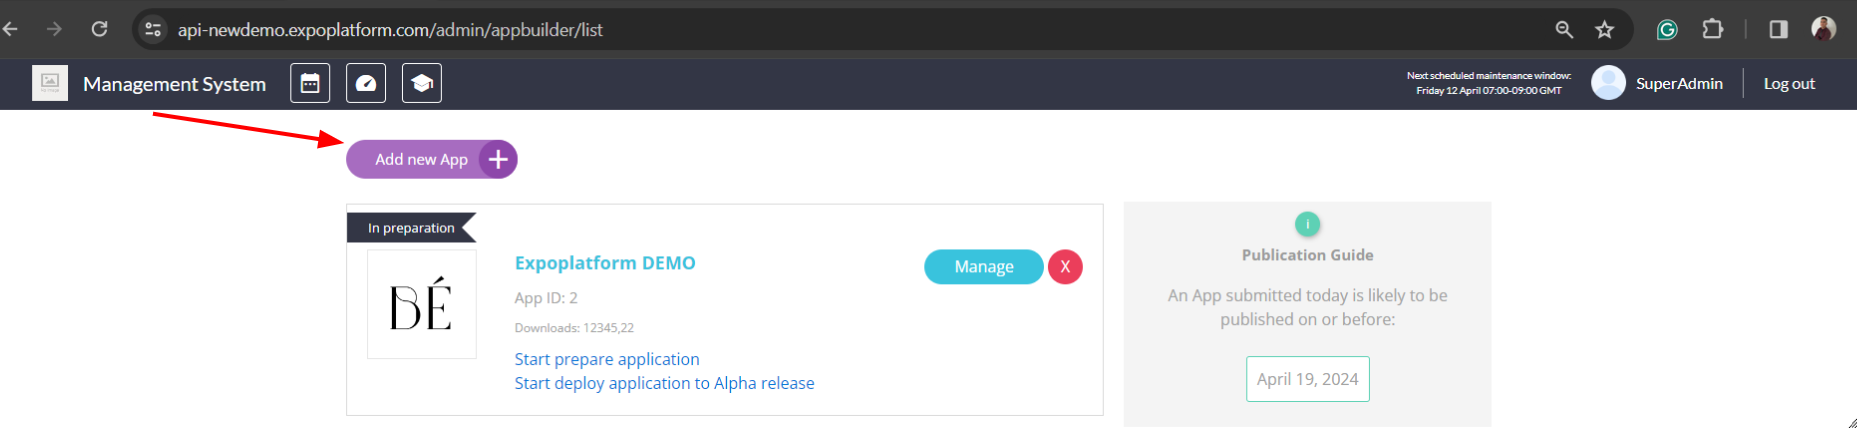Open the calendar events icon
Viewport: 1857px width, 428px height.
click(x=310, y=83)
